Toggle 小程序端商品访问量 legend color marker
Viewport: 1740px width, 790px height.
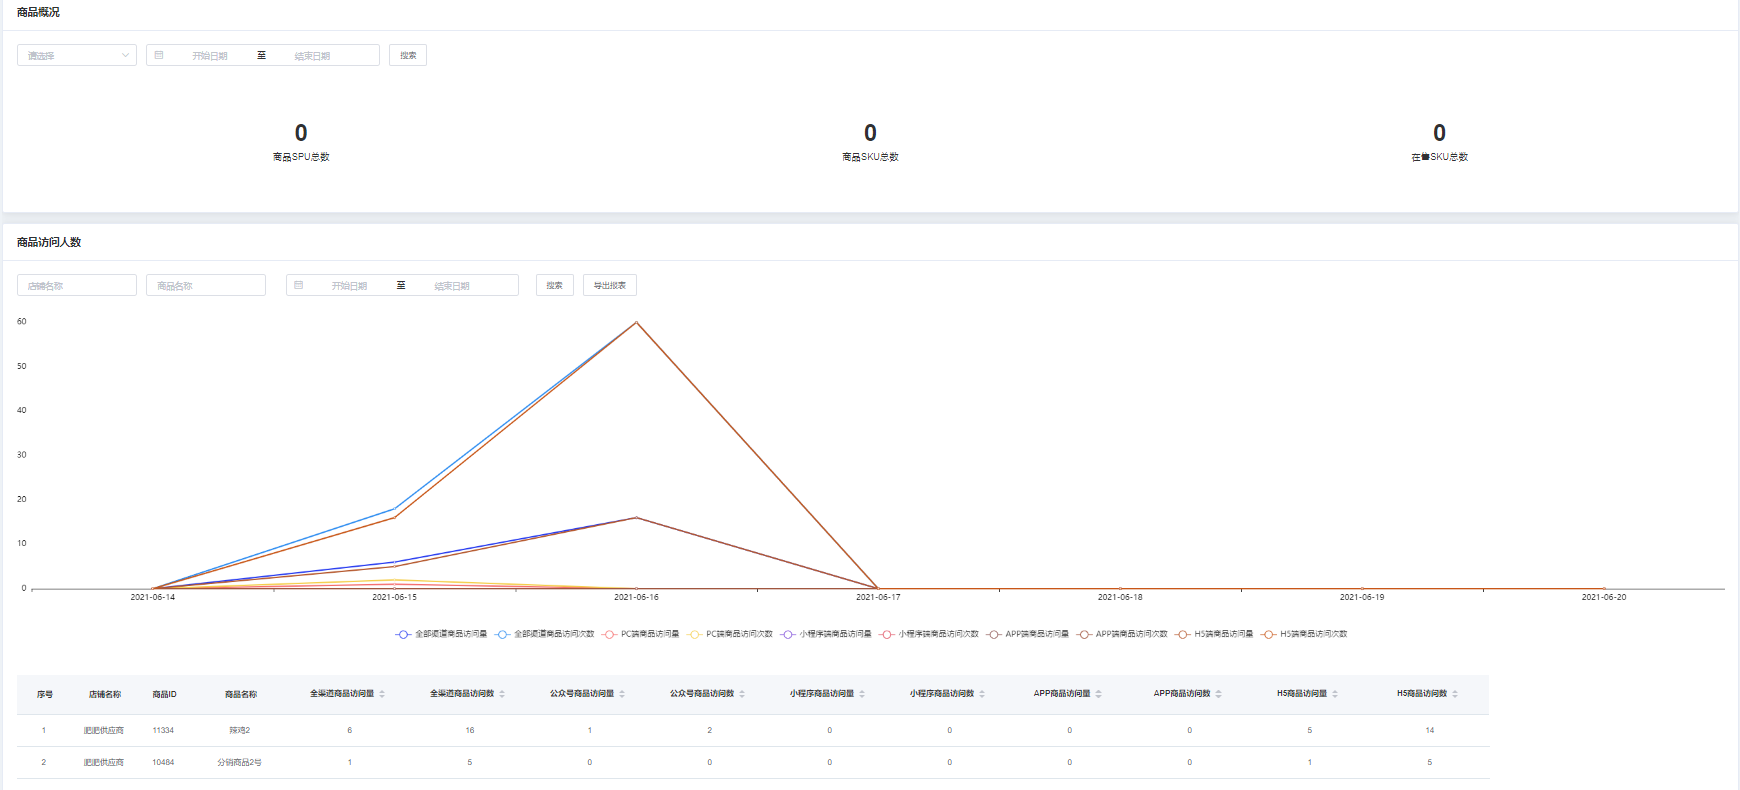(x=788, y=634)
